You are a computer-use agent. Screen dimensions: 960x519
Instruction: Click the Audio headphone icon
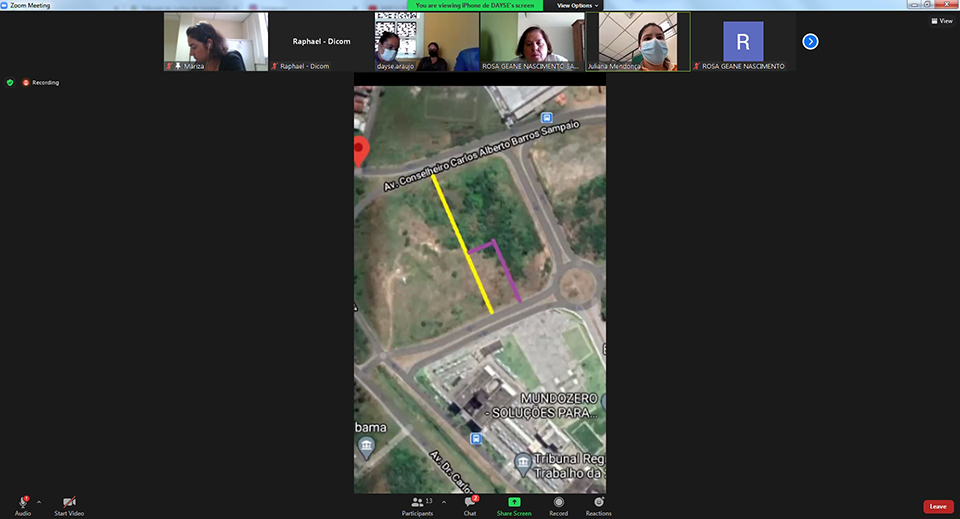click(x=22, y=502)
